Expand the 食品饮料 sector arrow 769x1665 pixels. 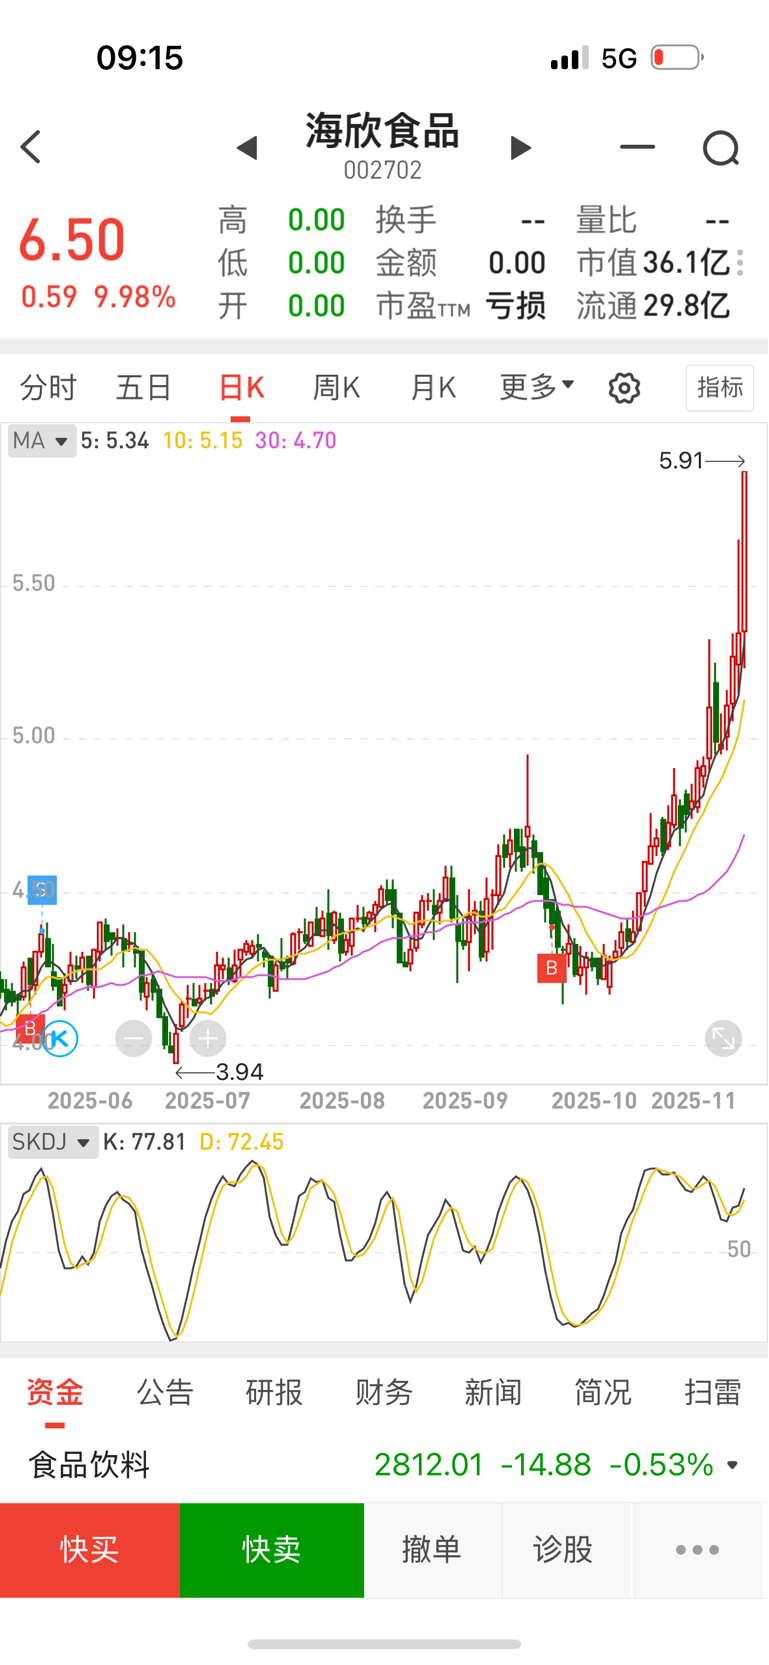coord(732,1465)
